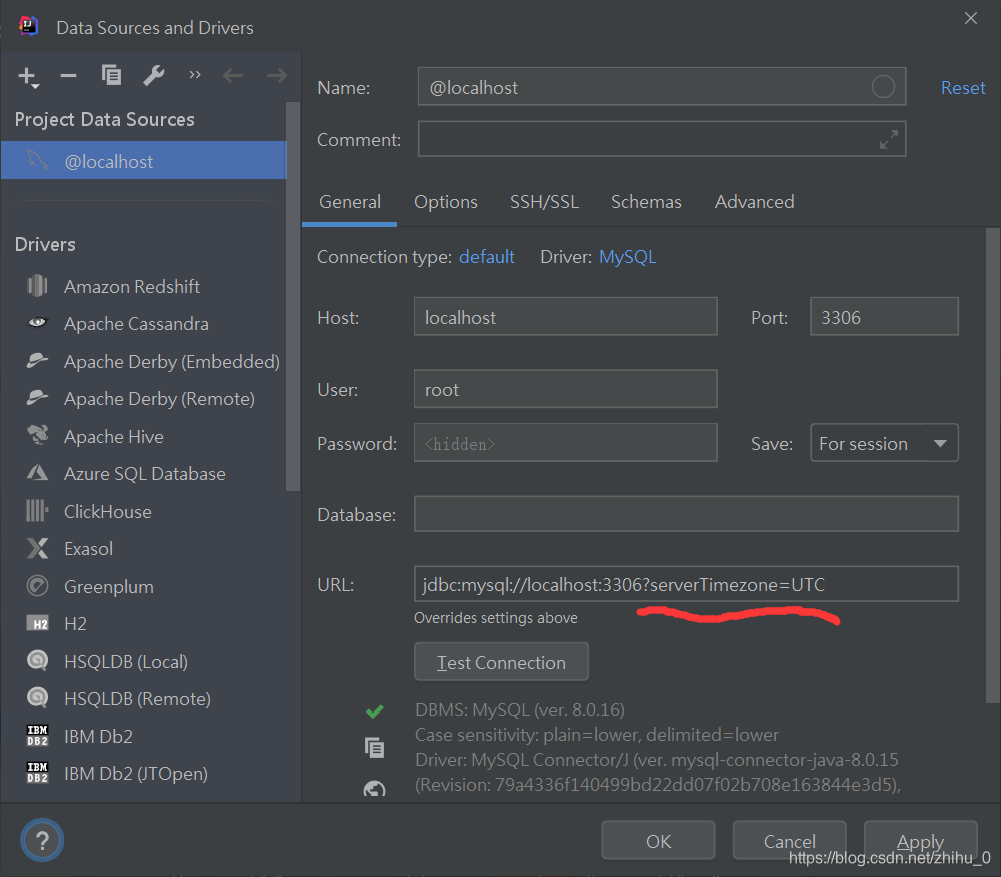Click the General tab content scrollbar

(993, 466)
